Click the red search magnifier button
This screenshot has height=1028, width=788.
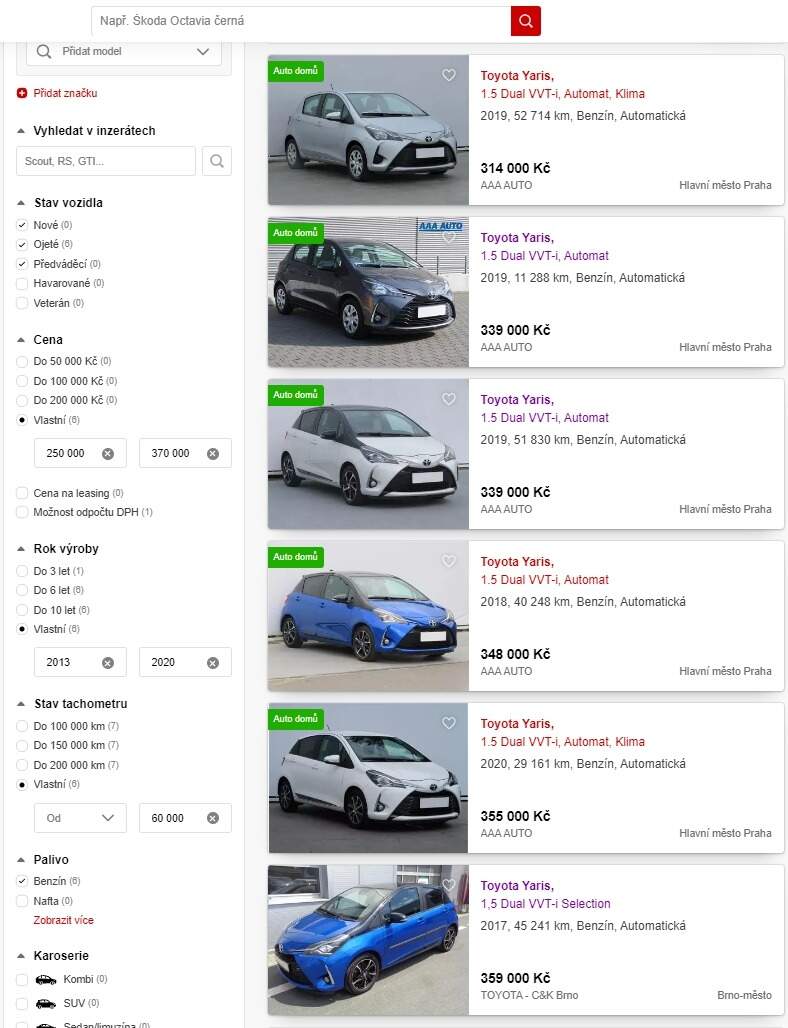pos(525,21)
